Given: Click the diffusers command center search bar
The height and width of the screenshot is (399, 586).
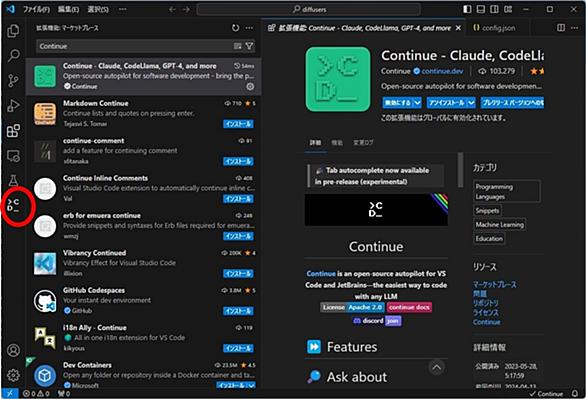Looking at the screenshot, I should pyautogui.click(x=309, y=9).
